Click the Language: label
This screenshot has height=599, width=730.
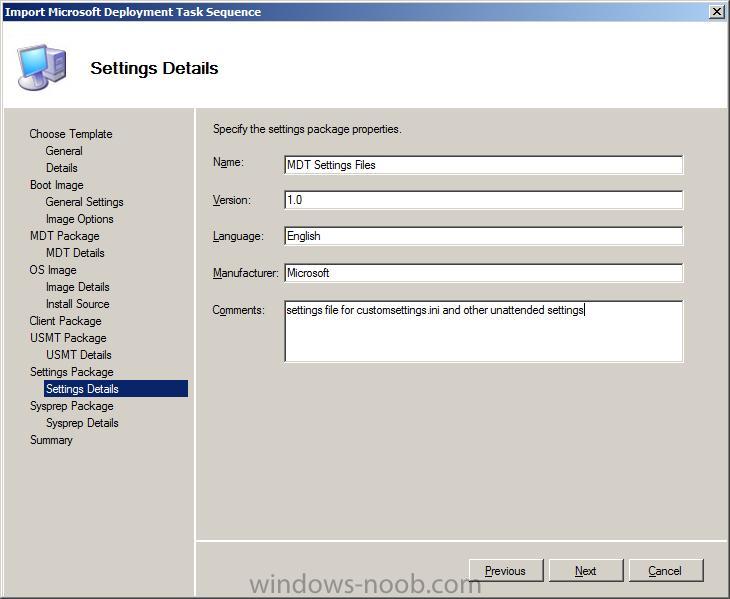click(x=238, y=236)
